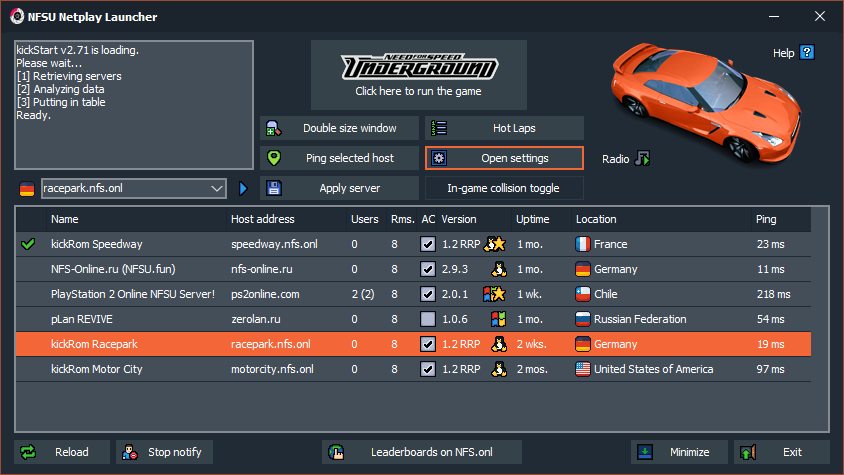Select the kickRom Motor City server name

[96, 369]
